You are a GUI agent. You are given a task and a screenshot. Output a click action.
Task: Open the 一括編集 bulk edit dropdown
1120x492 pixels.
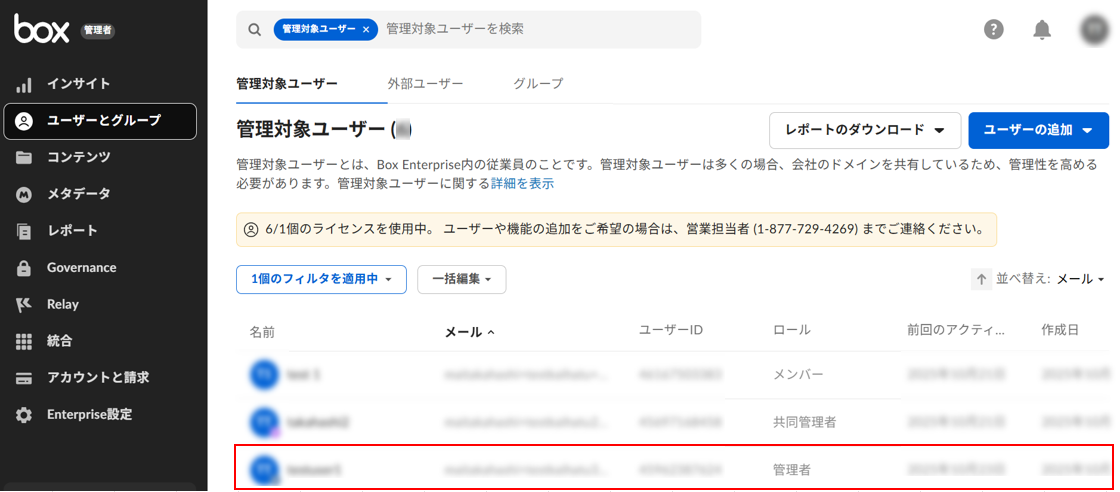coord(461,279)
